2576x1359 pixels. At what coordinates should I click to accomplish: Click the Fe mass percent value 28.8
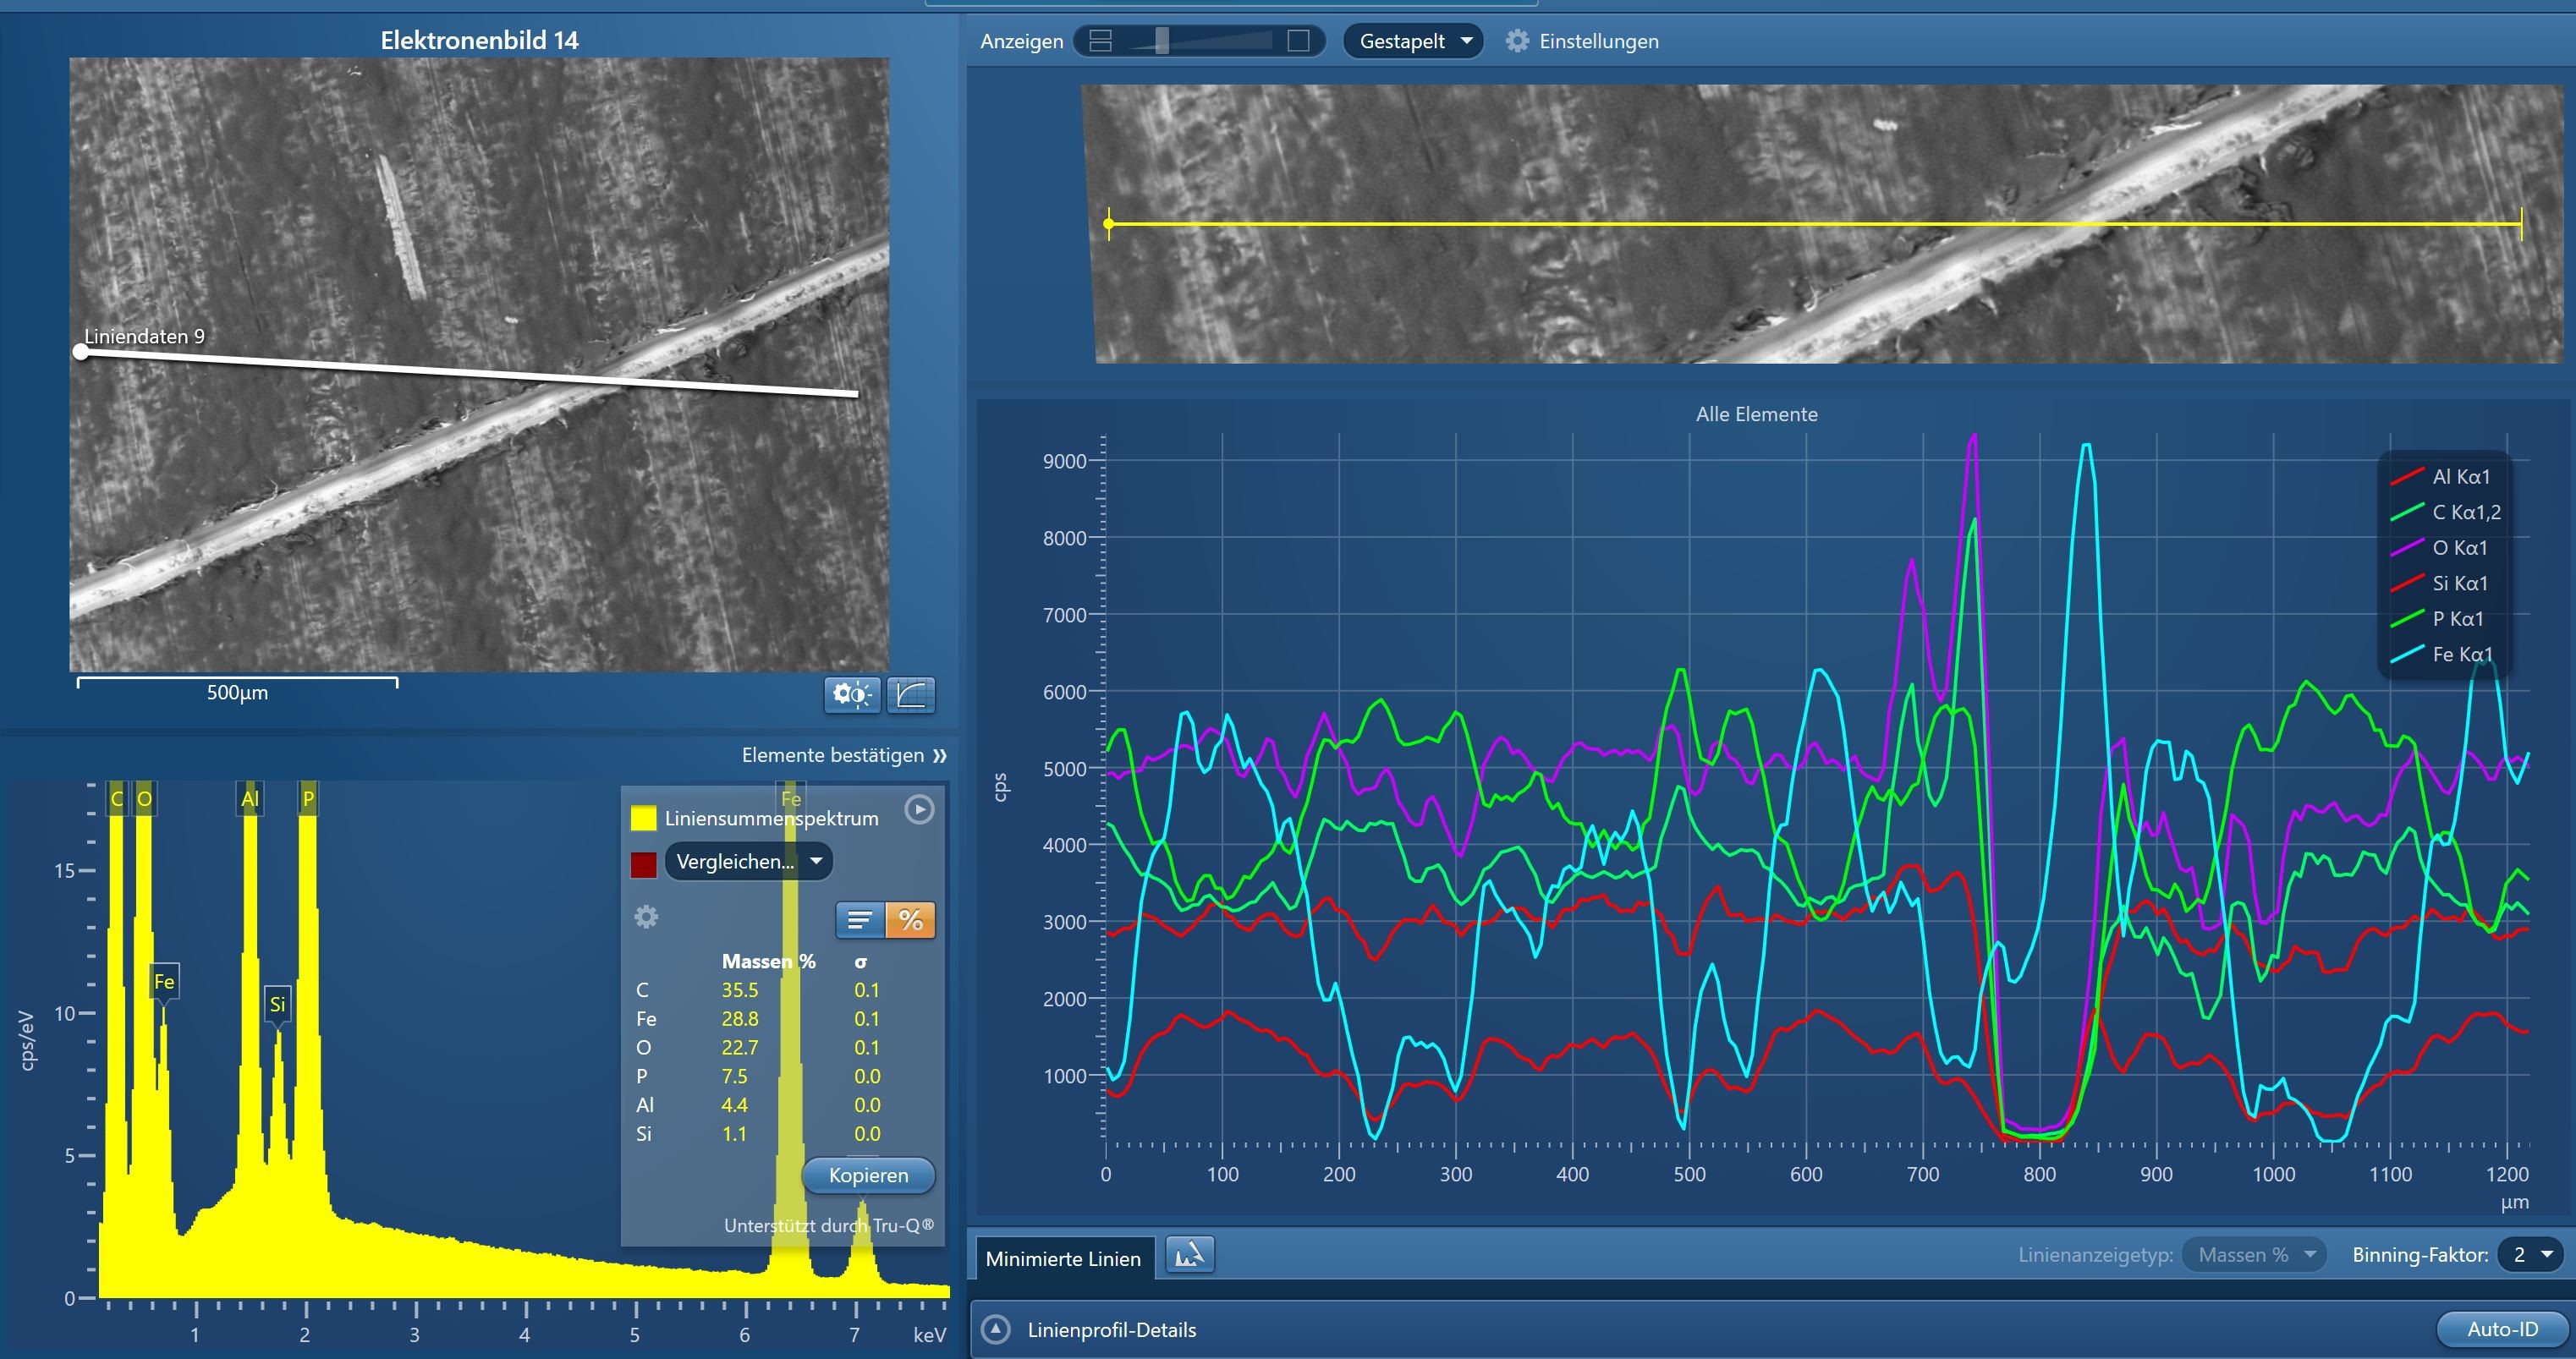(740, 1018)
